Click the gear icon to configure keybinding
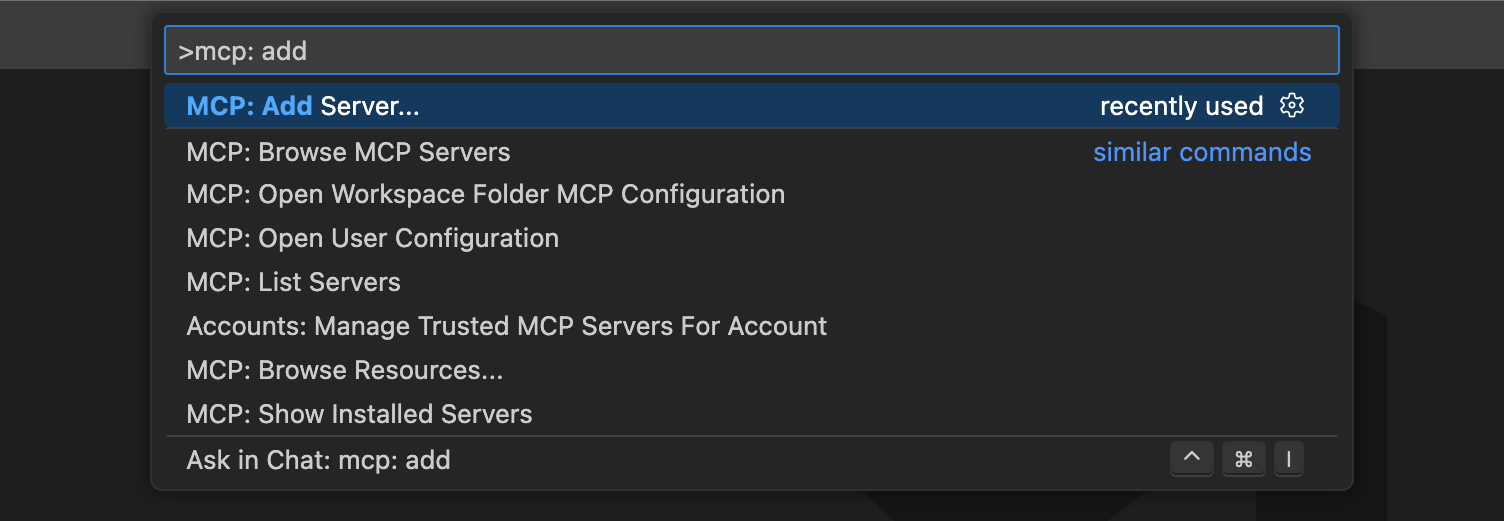 [x=1292, y=105]
